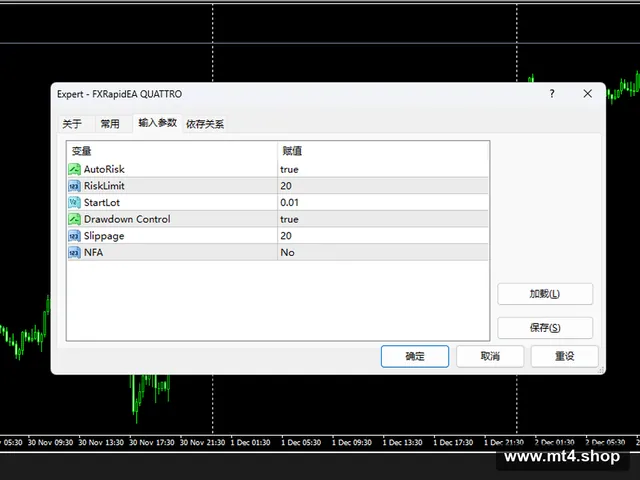
Task: Click the Slippage variable icon
Action: [74, 236]
